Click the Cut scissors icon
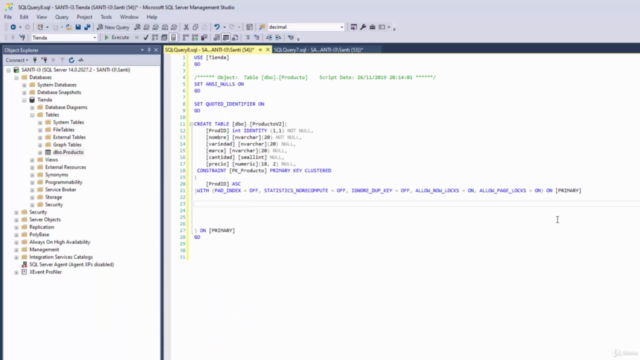The height and width of the screenshot is (360, 640). click(x=186, y=27)
